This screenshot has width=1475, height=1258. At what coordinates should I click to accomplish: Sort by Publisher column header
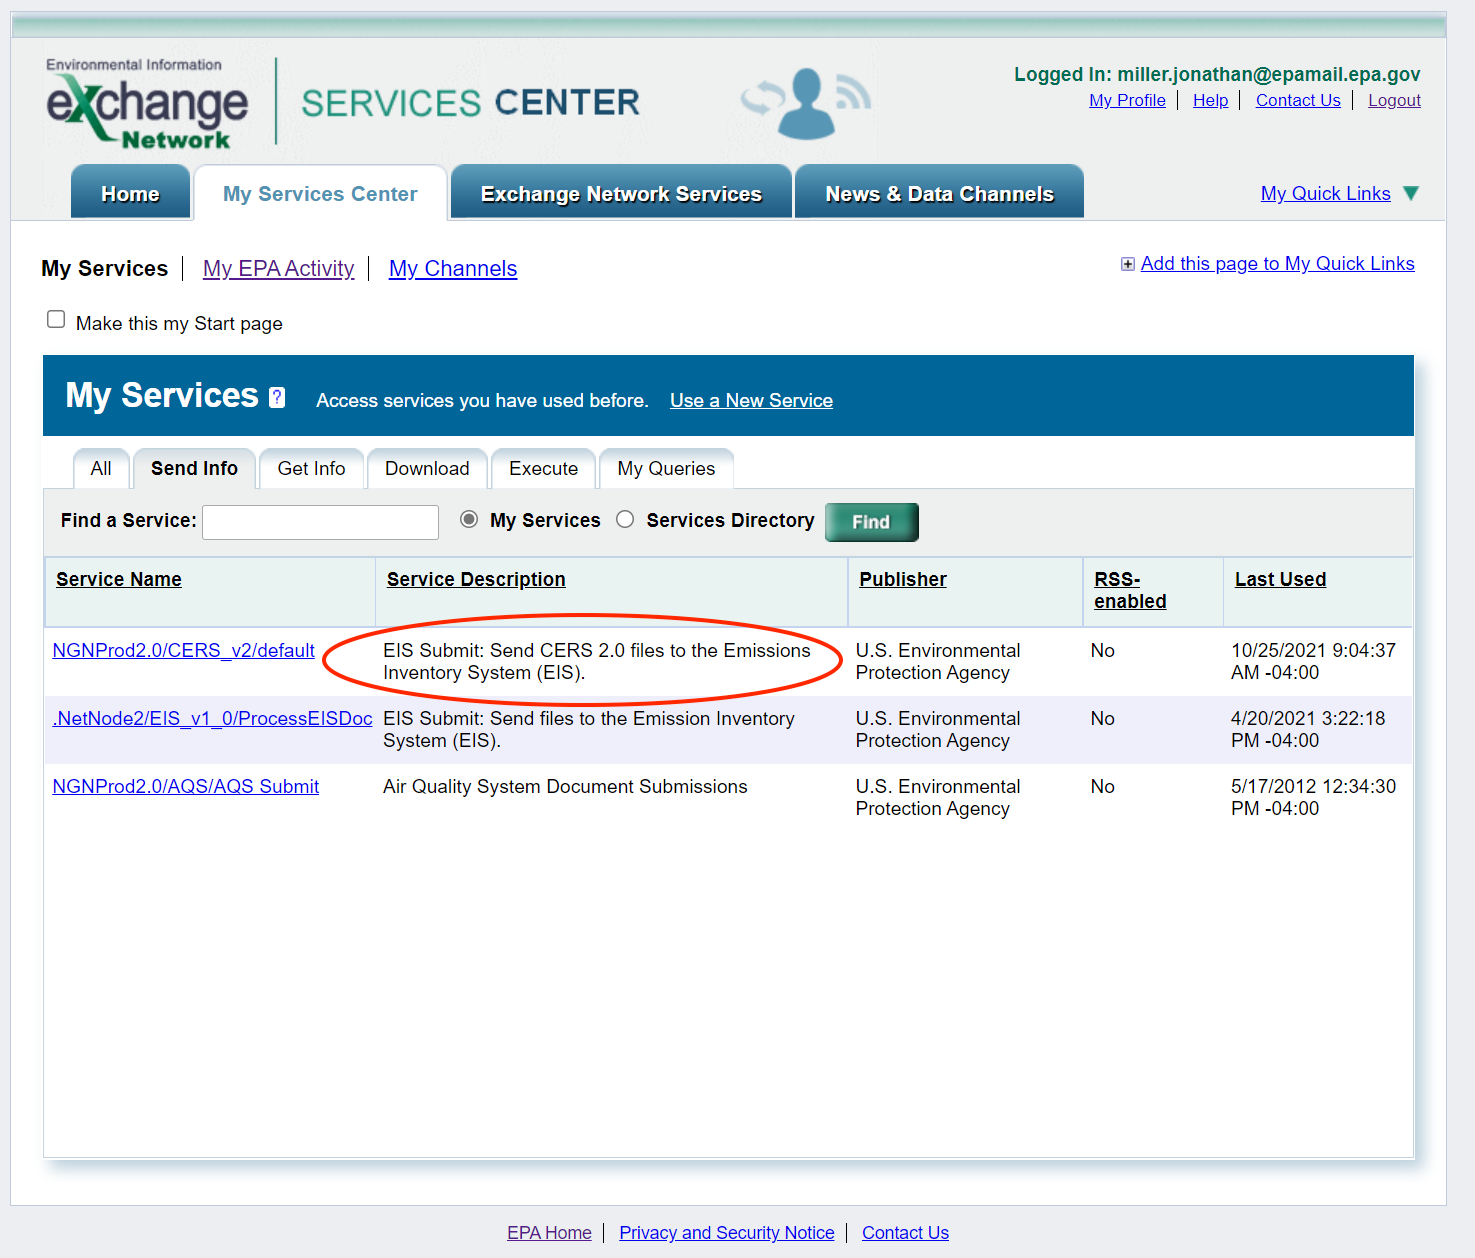tap(903, 579)
